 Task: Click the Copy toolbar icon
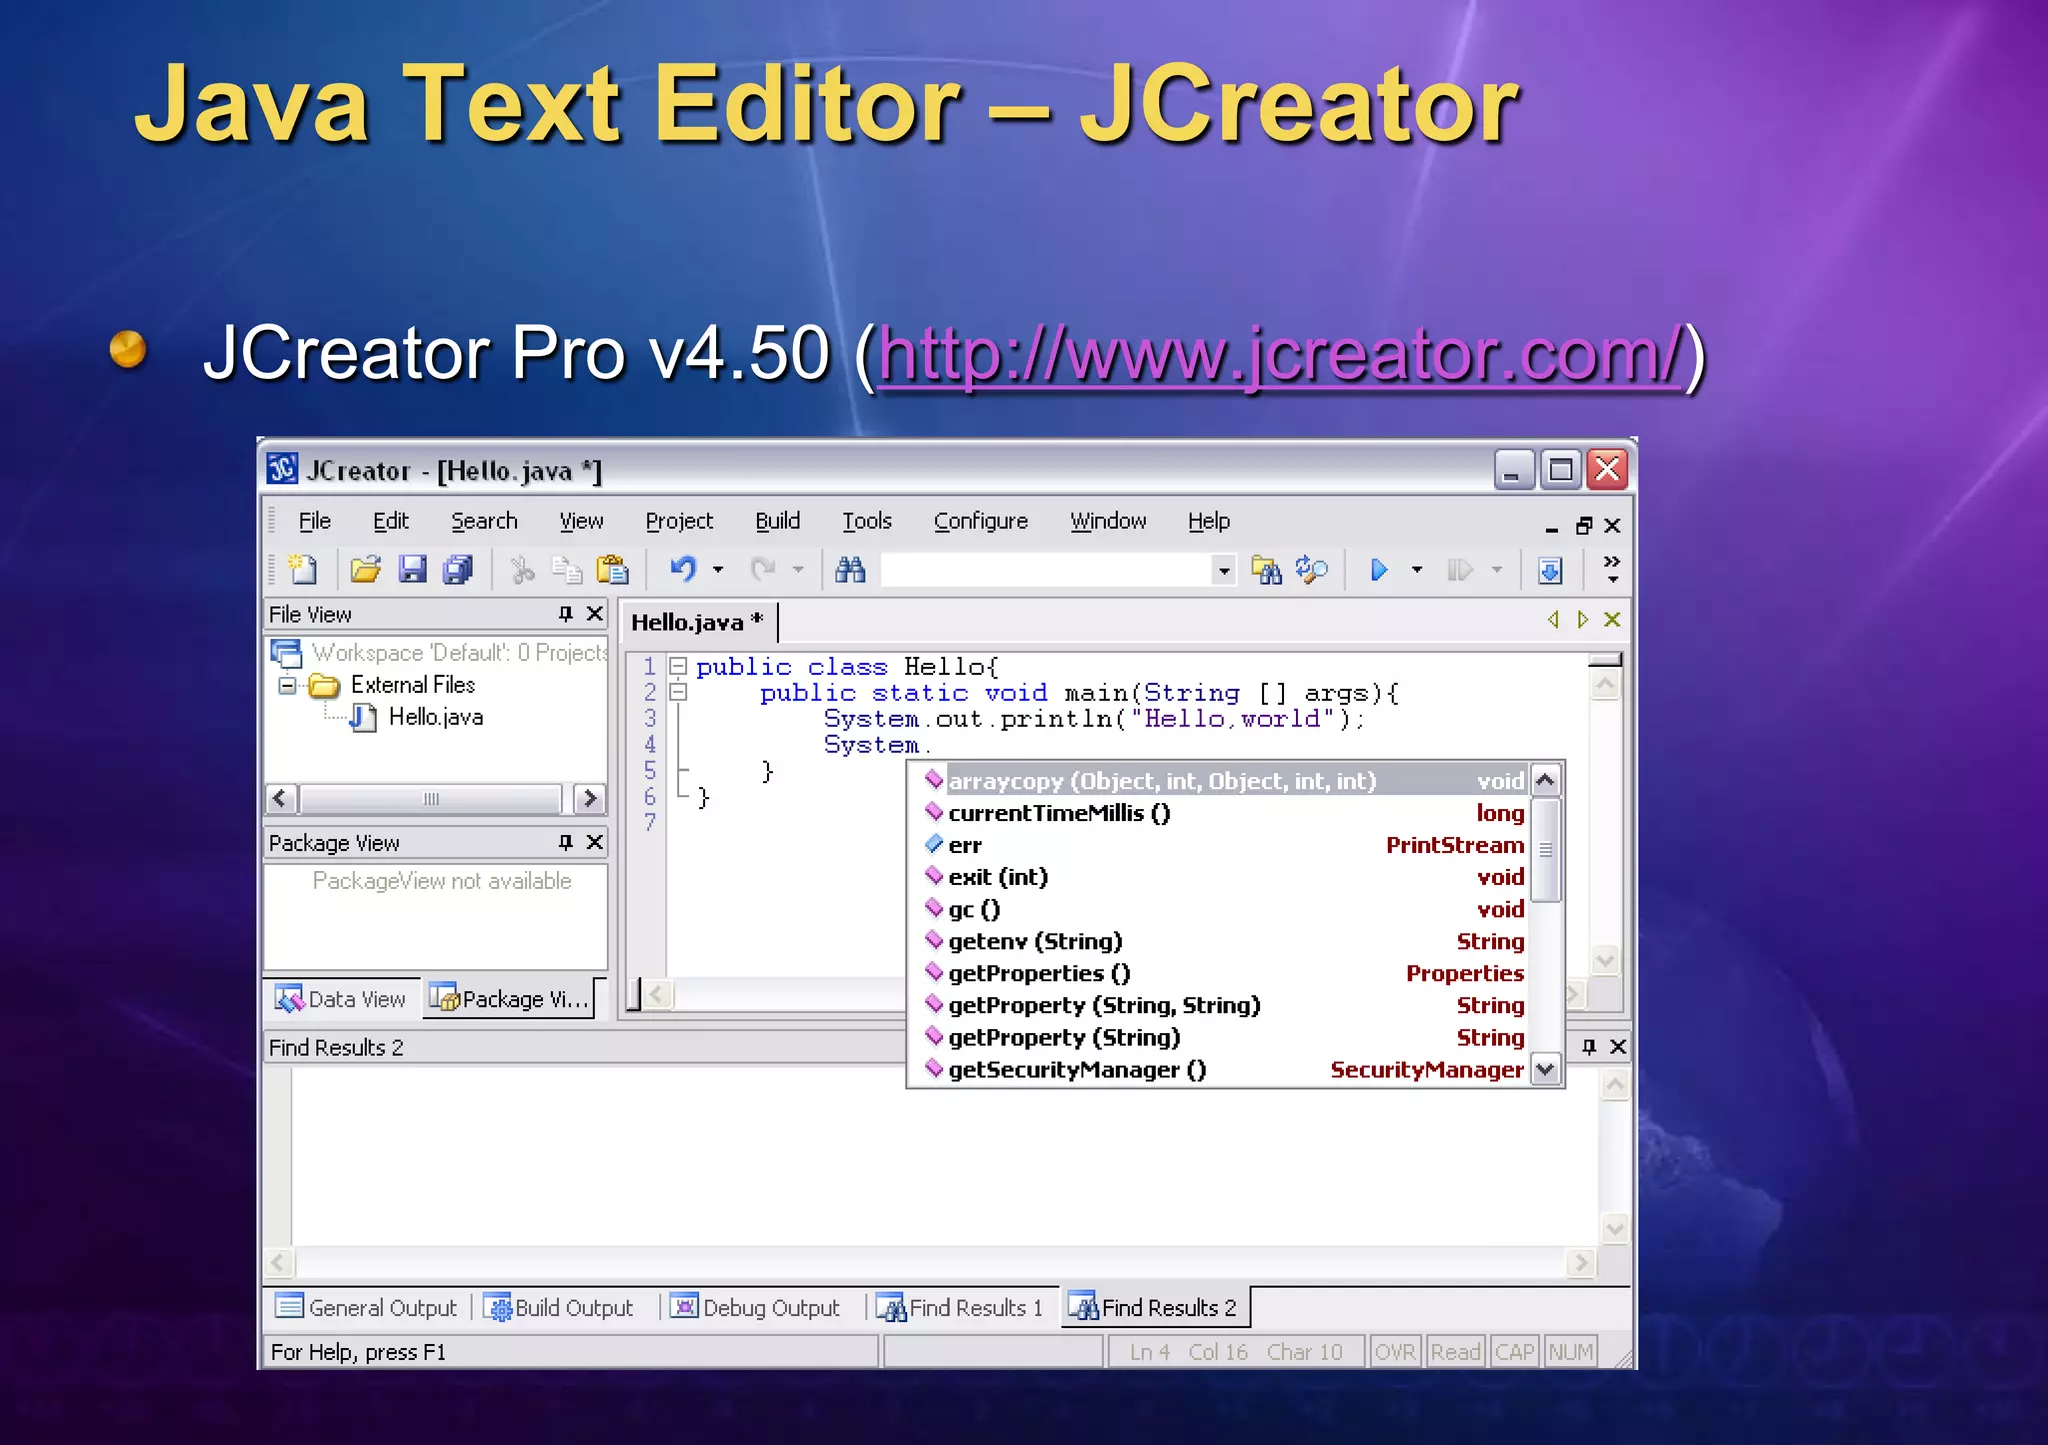click(567, 570)
